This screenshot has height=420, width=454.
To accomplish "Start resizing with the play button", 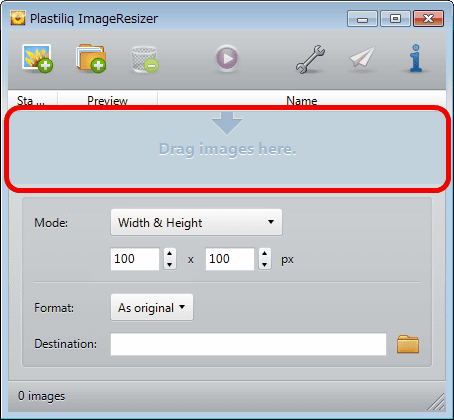I will [227, 58].
